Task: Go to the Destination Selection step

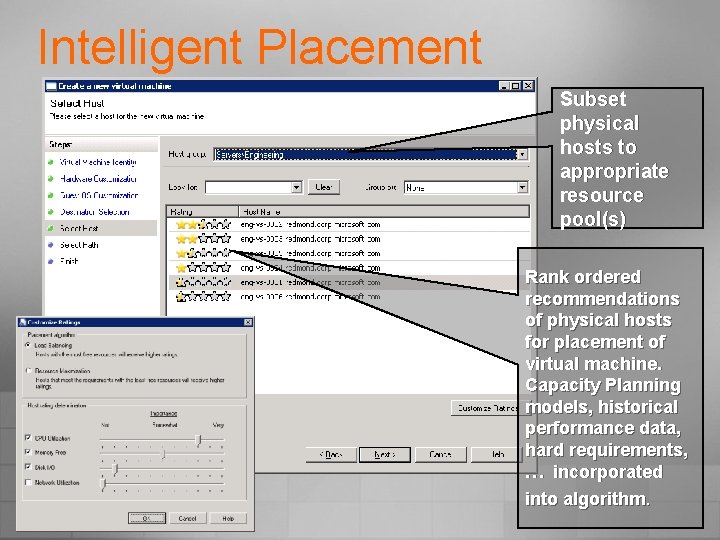Action: click(x=95, y=212)
